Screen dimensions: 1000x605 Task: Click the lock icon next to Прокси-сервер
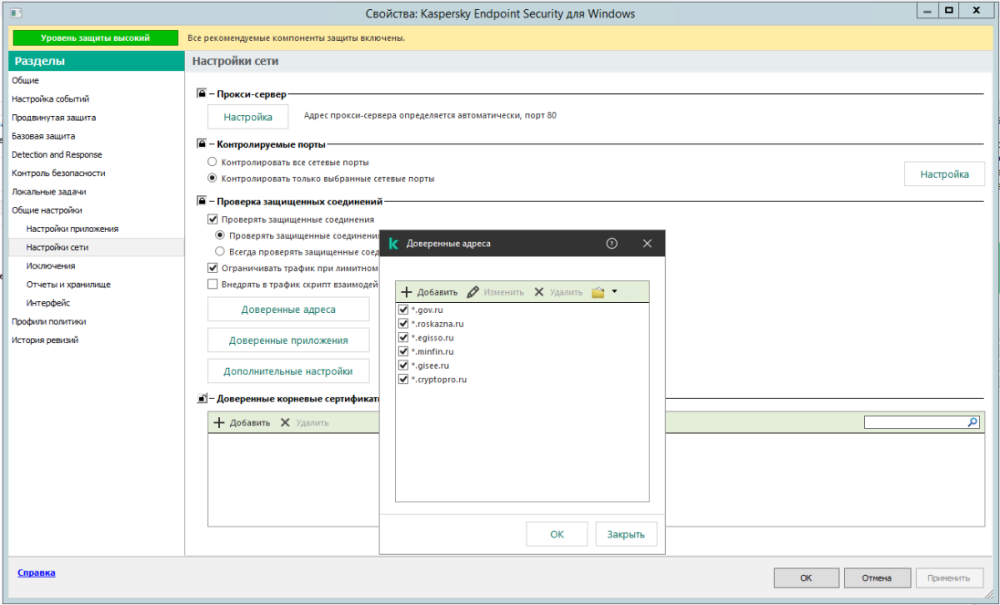(x=201, y=94)
